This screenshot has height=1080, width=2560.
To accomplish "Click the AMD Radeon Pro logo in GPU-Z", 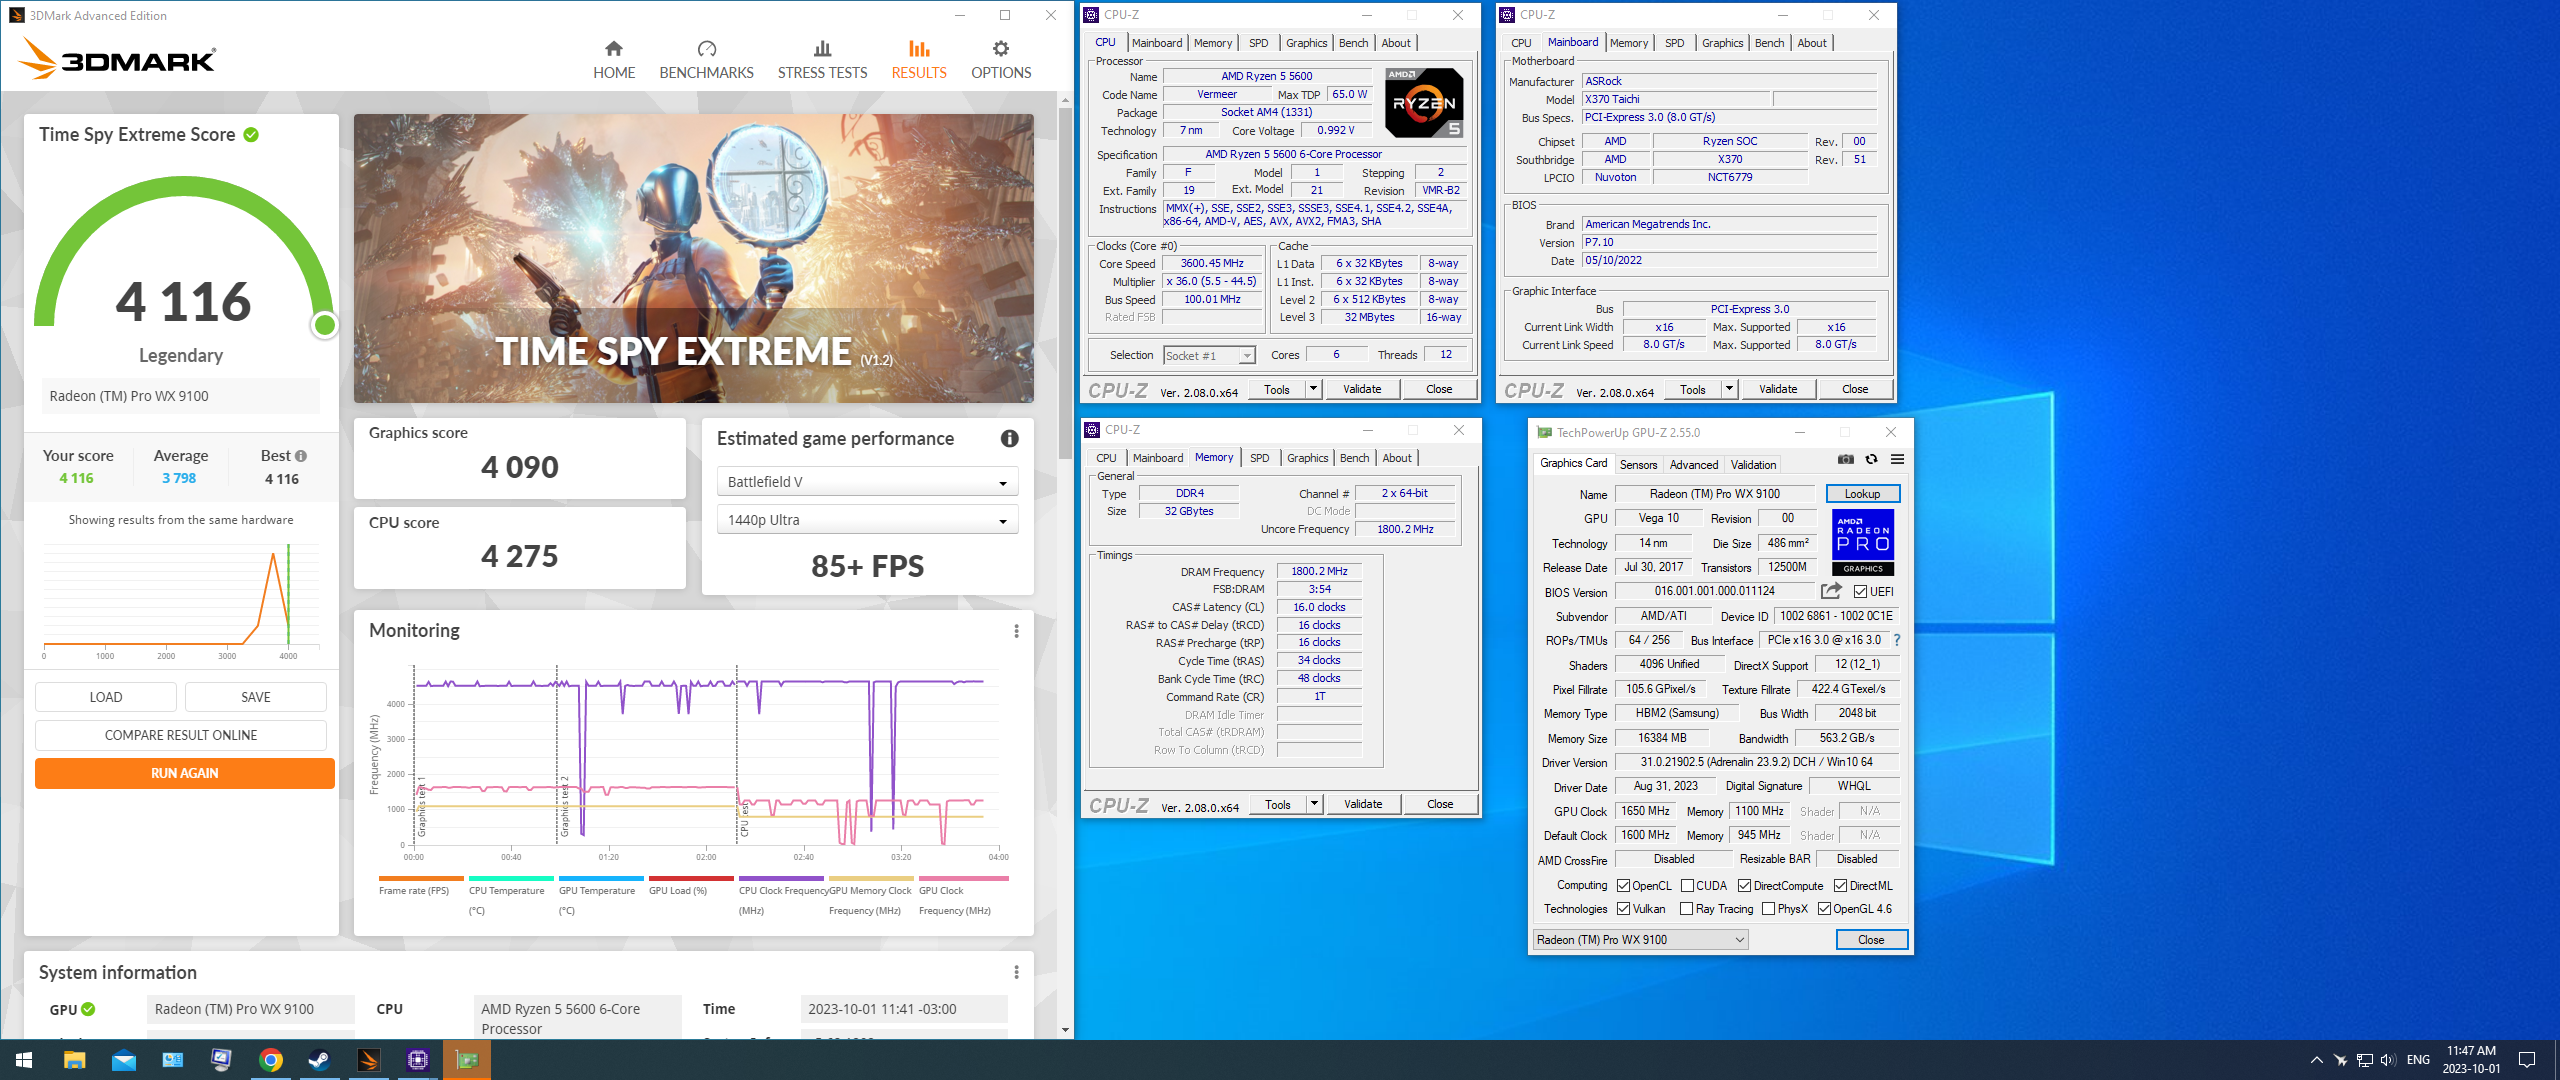I will pos(1862,542).
